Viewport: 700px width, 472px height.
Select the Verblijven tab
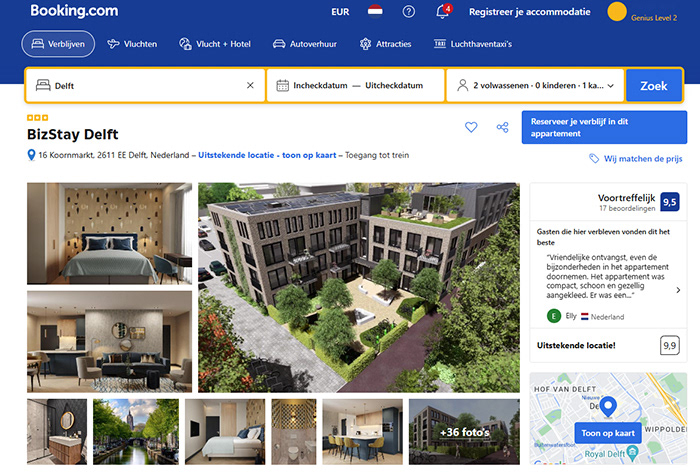tap(58, 44)
